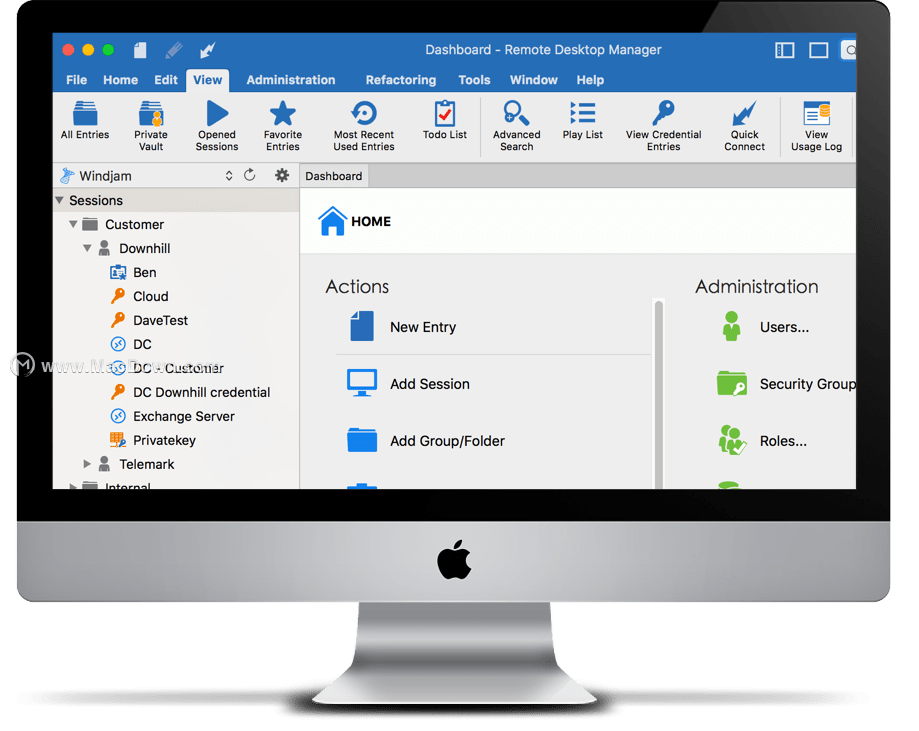View Credential Entries
This screenshot has width=919, height=731.
click(x=662, y=123)
